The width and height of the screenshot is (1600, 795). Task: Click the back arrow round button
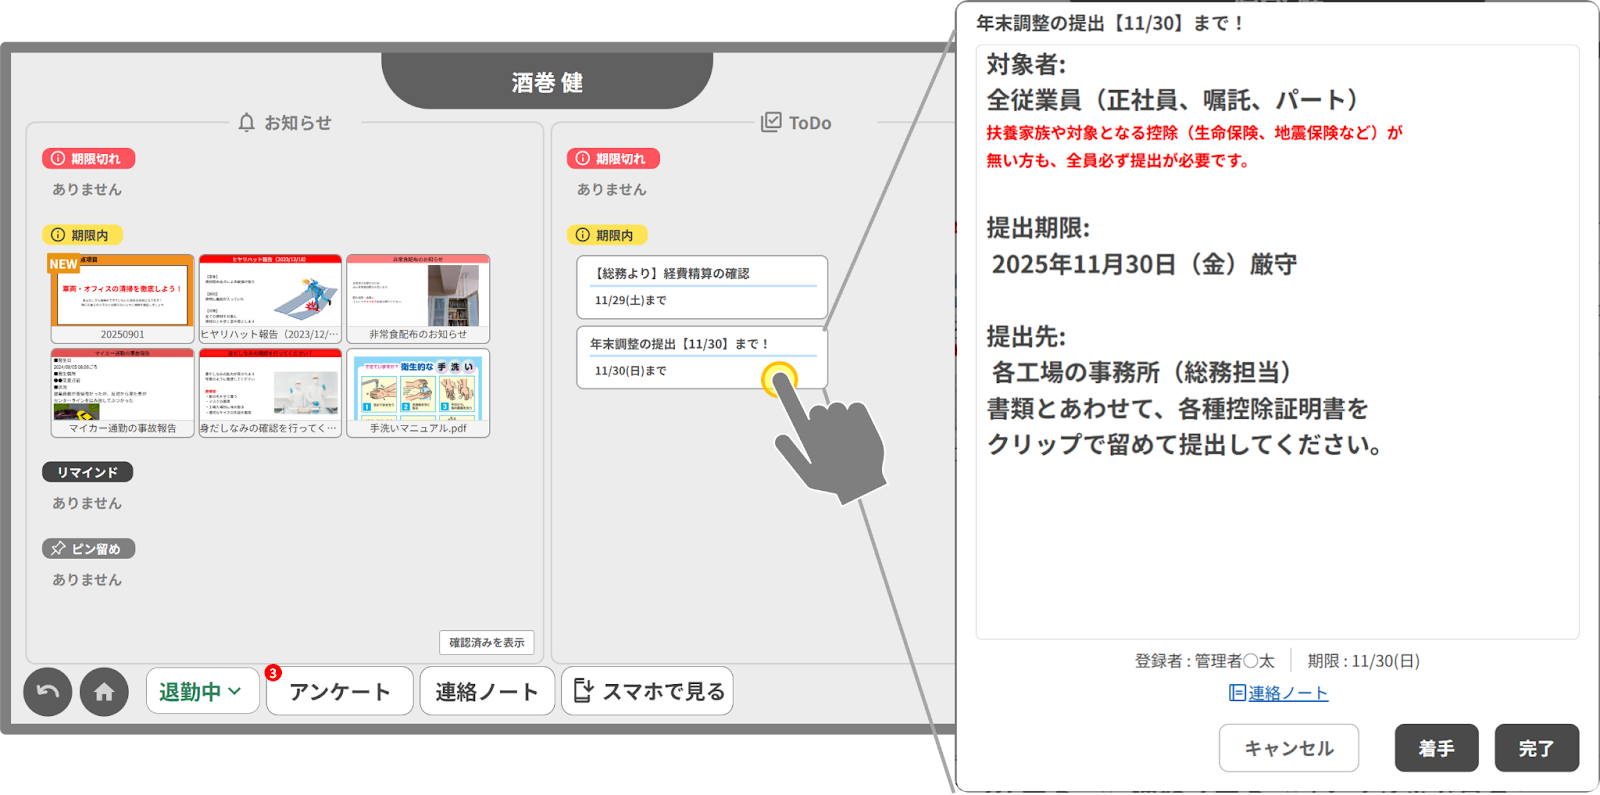tap(48, 692)
